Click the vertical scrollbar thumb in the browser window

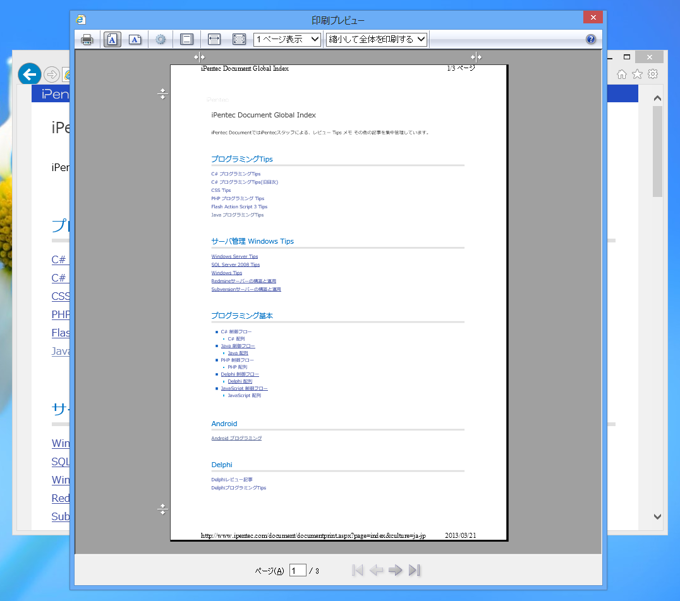tap(657, 151)
